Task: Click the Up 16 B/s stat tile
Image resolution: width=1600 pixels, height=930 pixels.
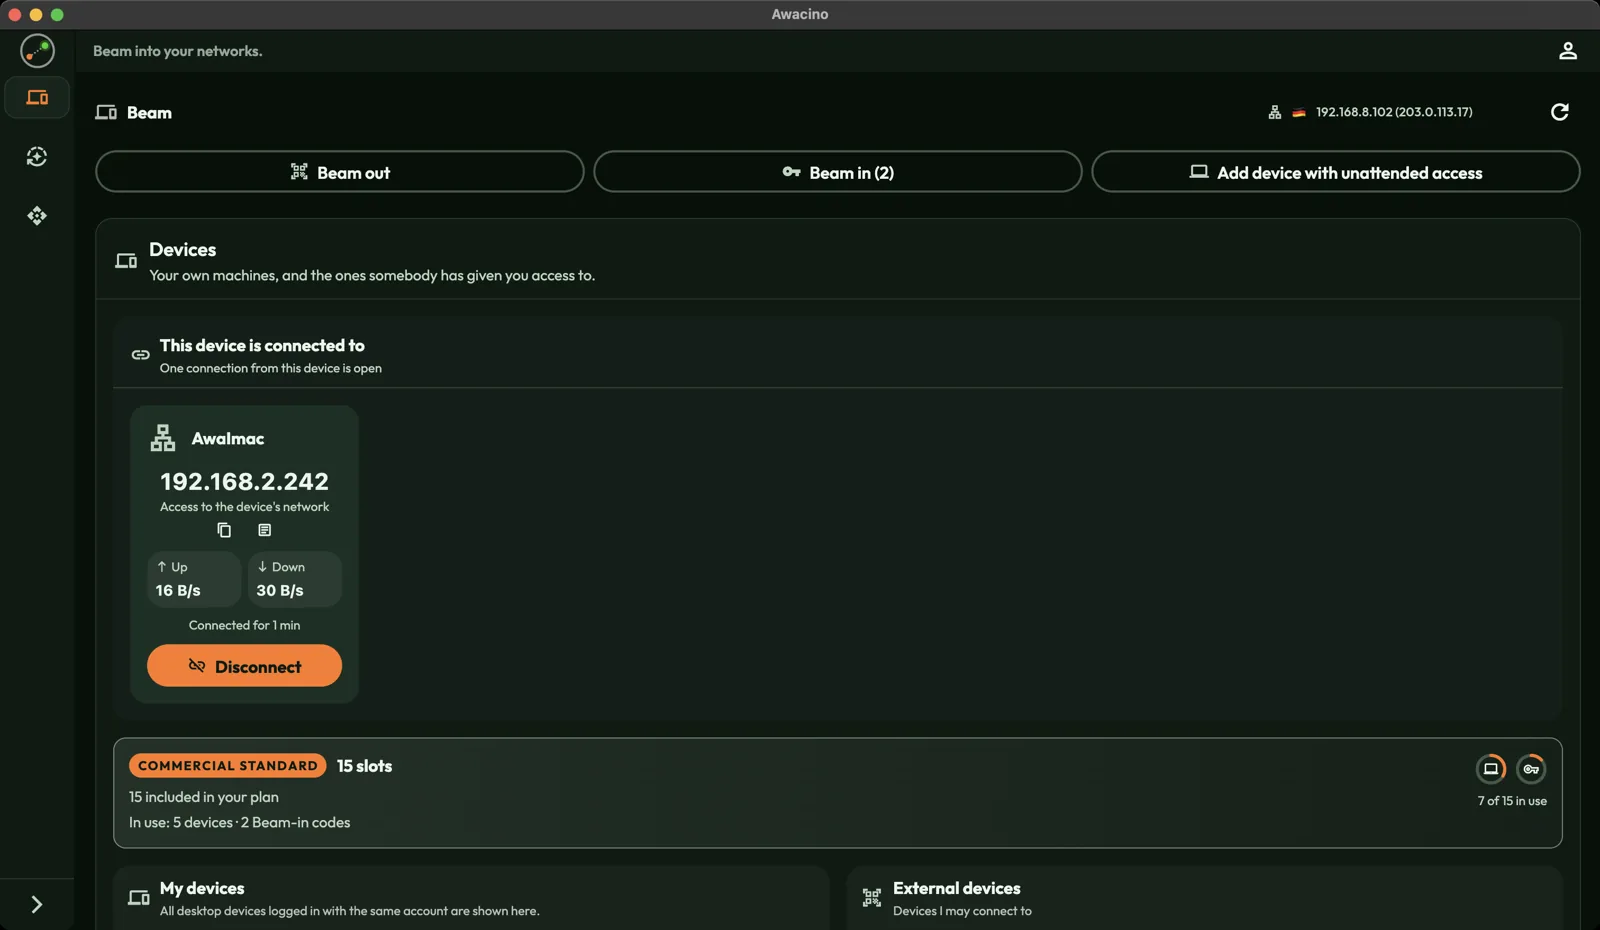Action: (194, 579)
